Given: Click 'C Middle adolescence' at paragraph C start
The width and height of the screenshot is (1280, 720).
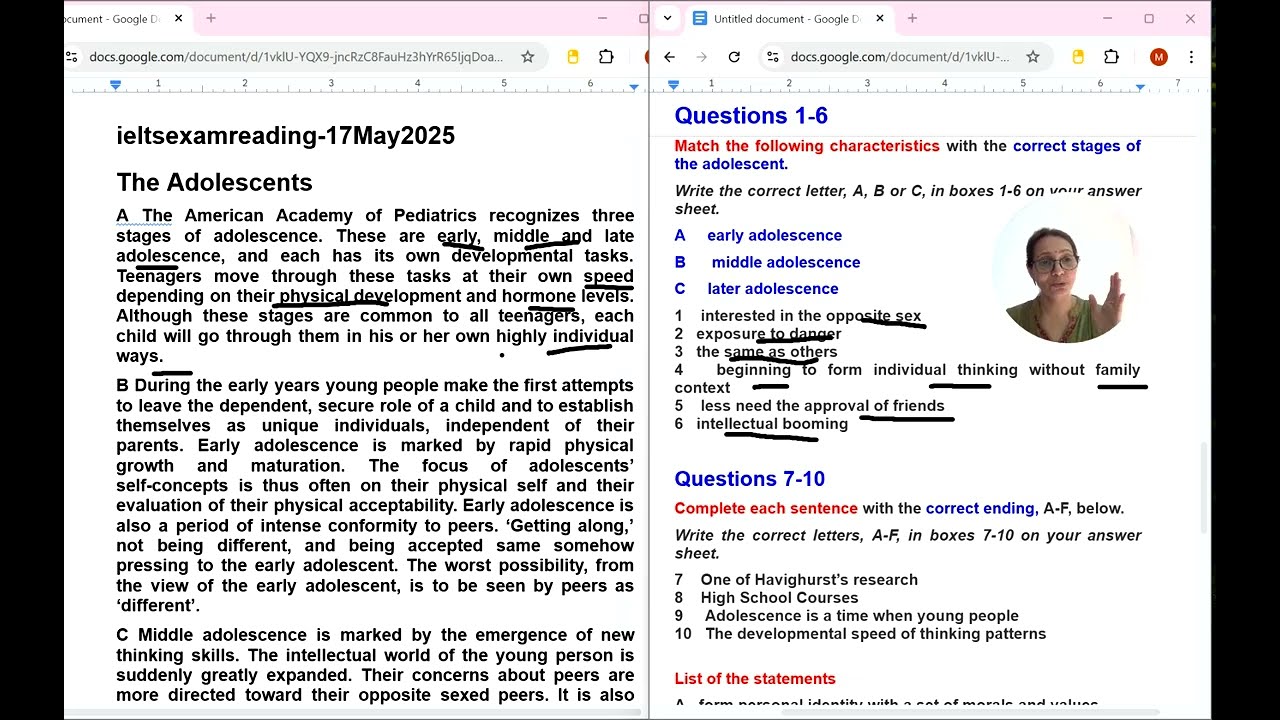Looking at the screenshot, I should coord(213,635).
